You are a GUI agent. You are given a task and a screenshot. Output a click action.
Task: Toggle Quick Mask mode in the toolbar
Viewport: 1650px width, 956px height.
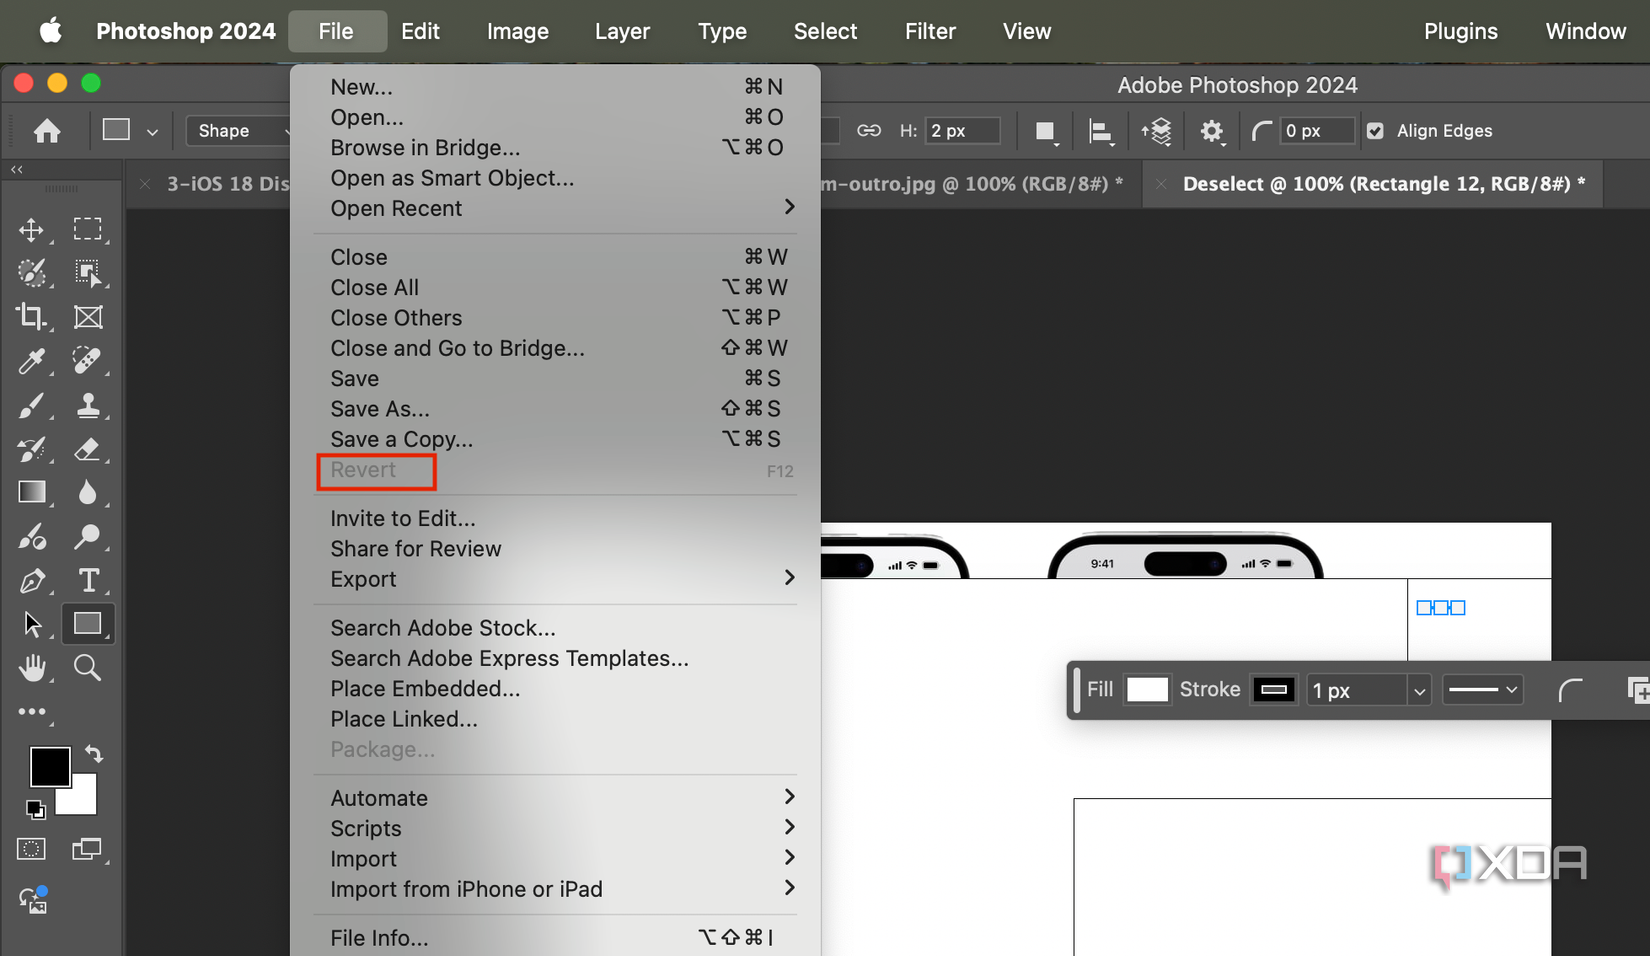pos(31,847)
